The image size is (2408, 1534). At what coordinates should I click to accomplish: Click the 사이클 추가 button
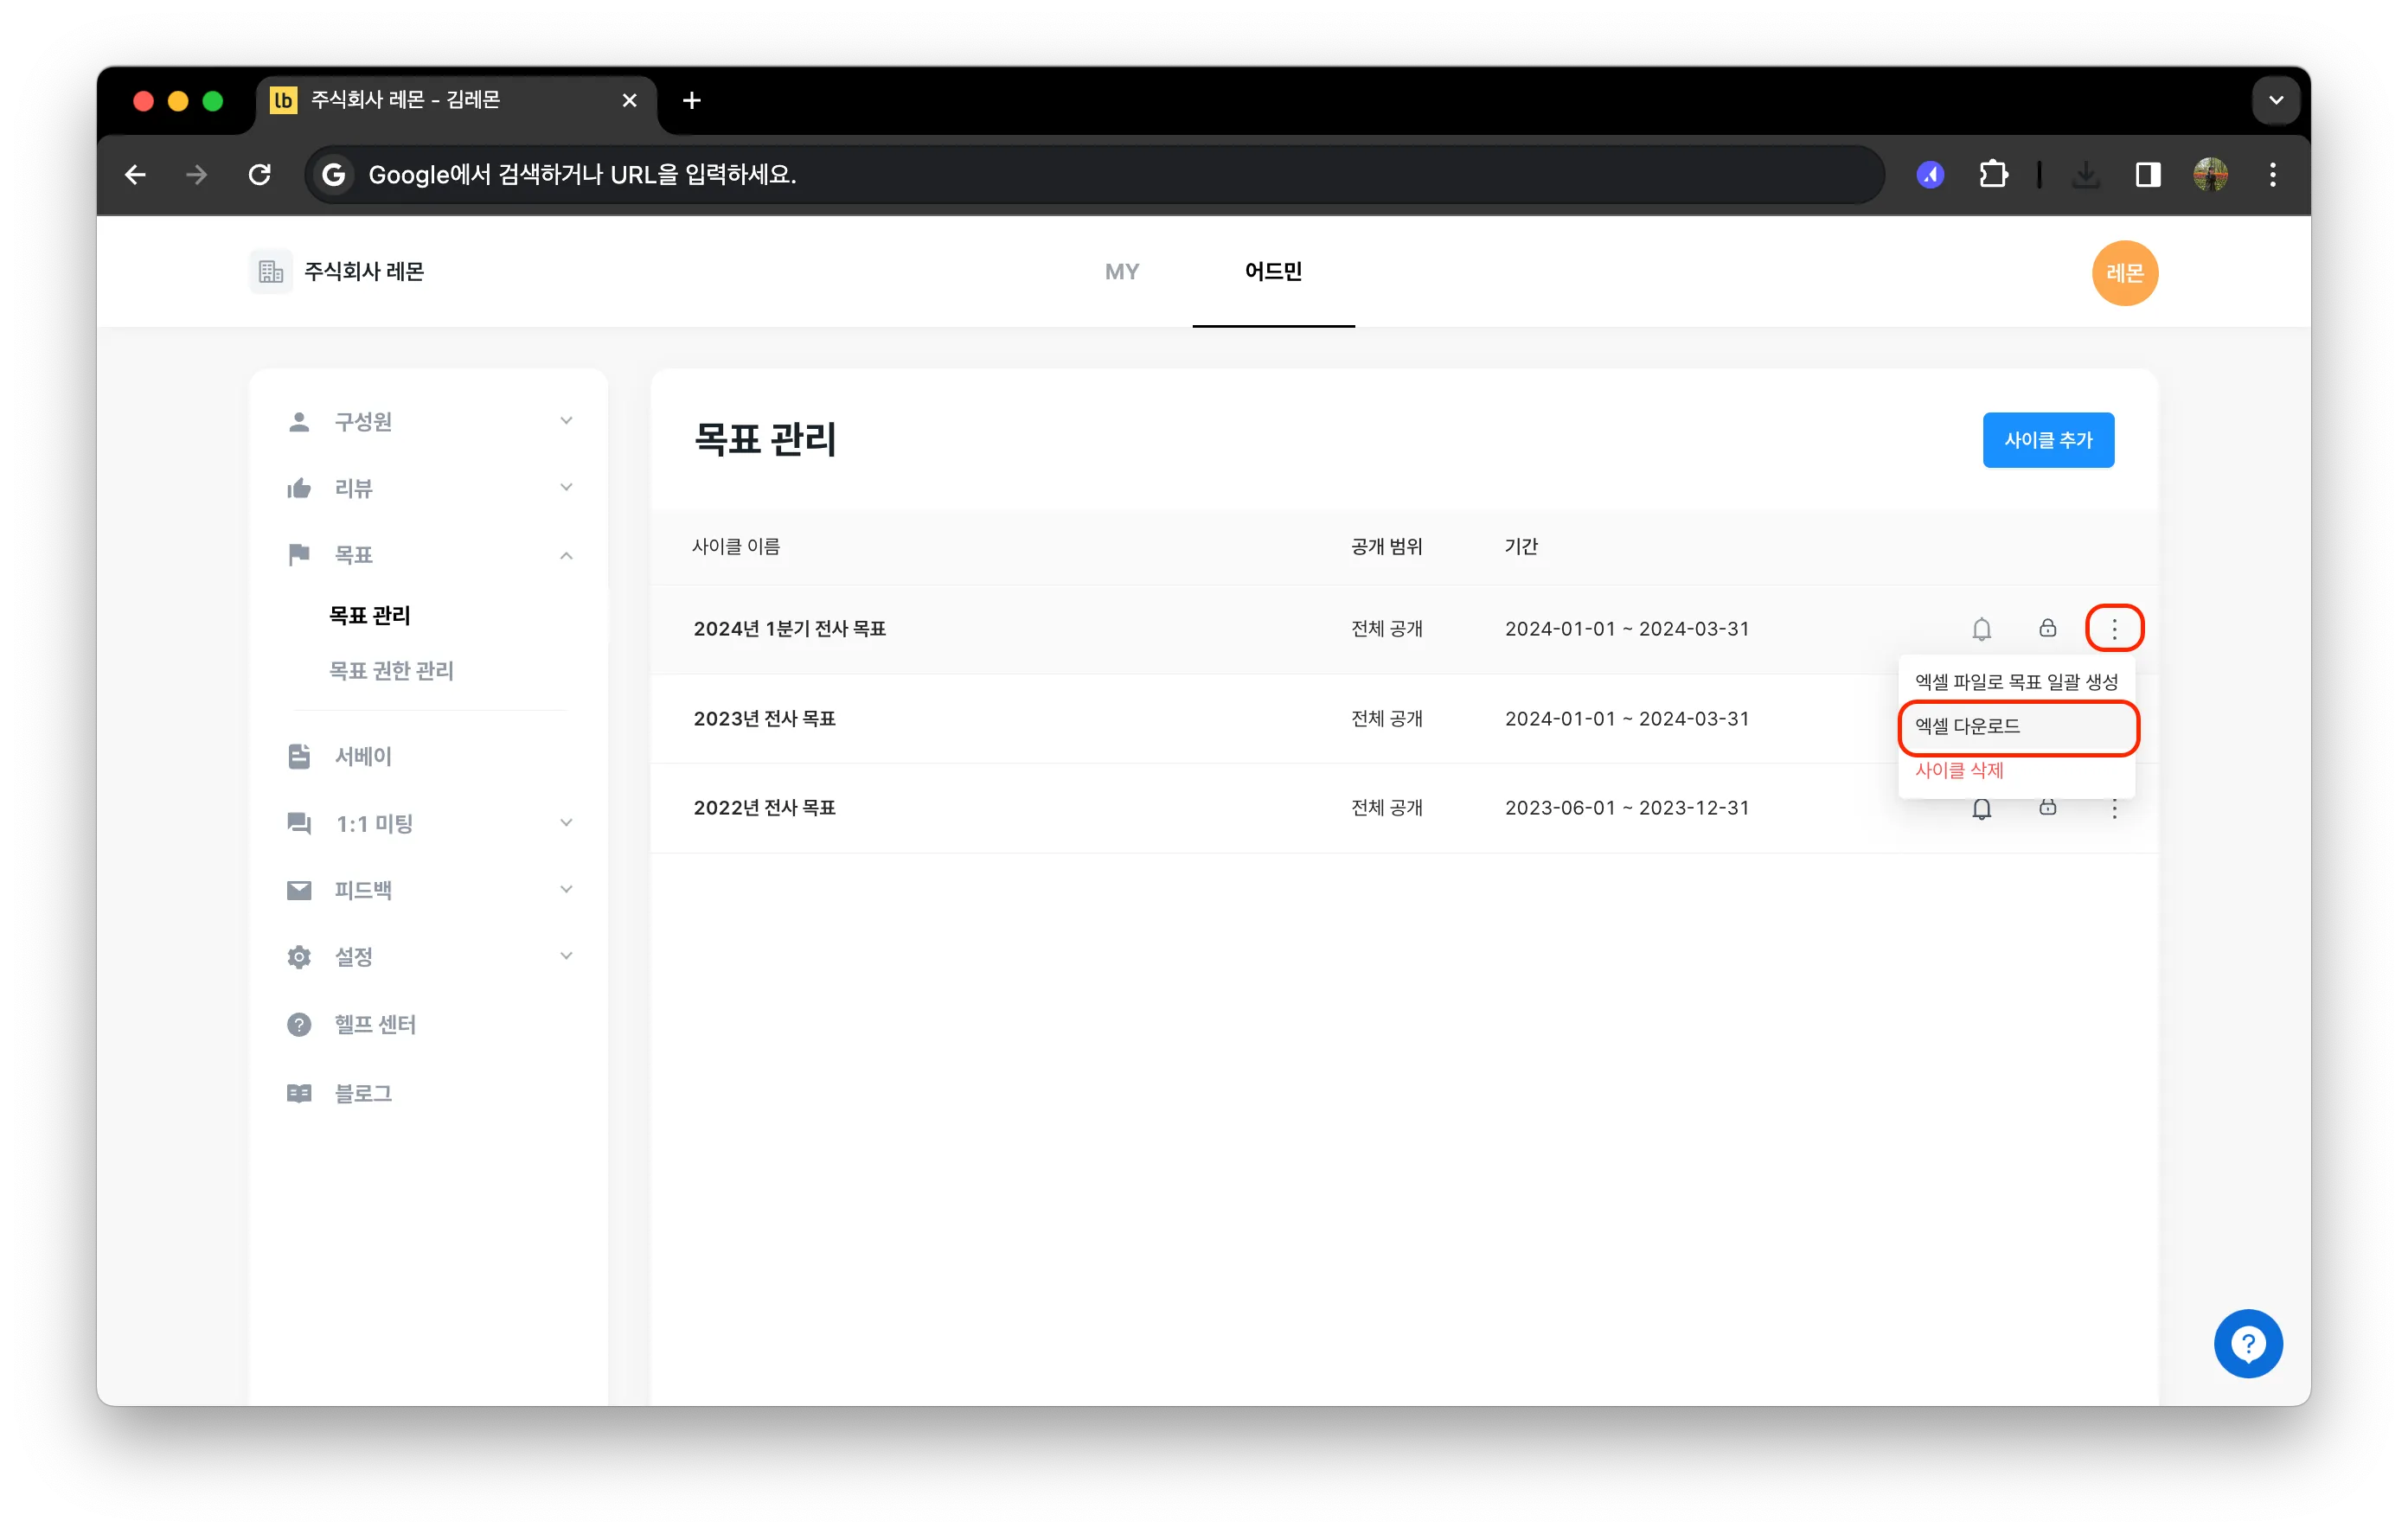pyautogui.click(x=2047, y=440)
